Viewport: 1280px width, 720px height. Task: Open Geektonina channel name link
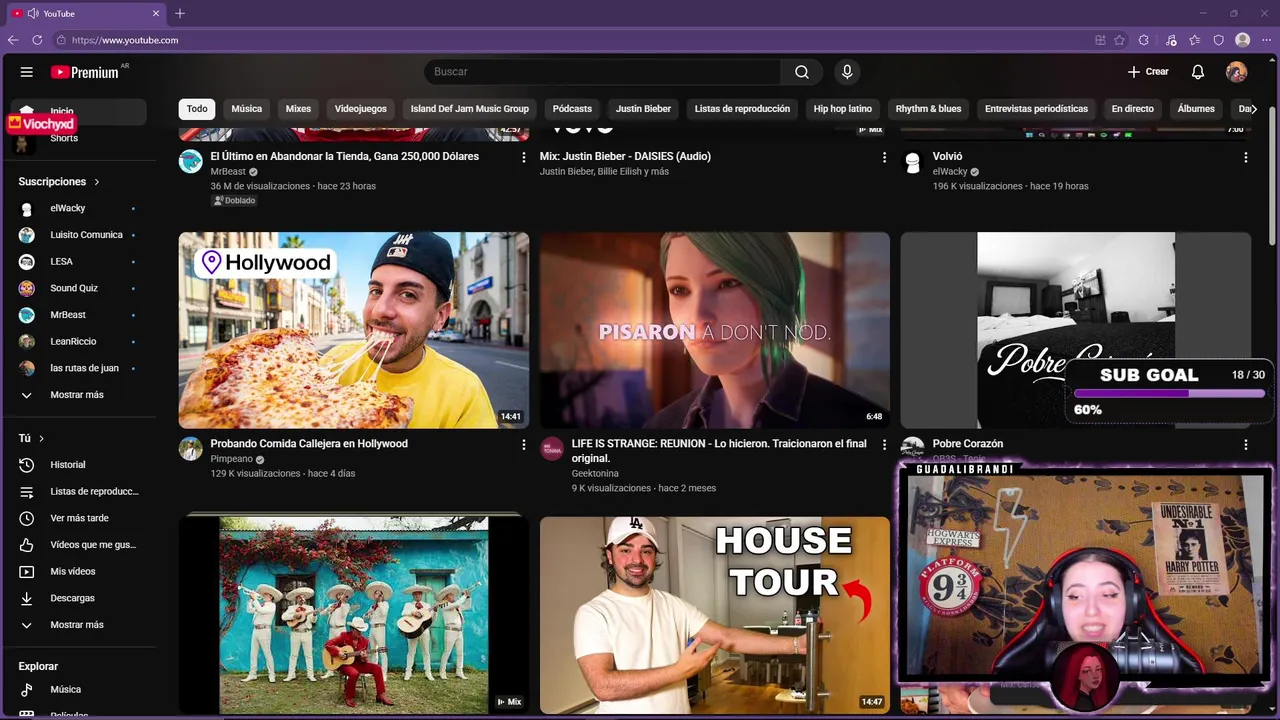click(x=595, y=473)
